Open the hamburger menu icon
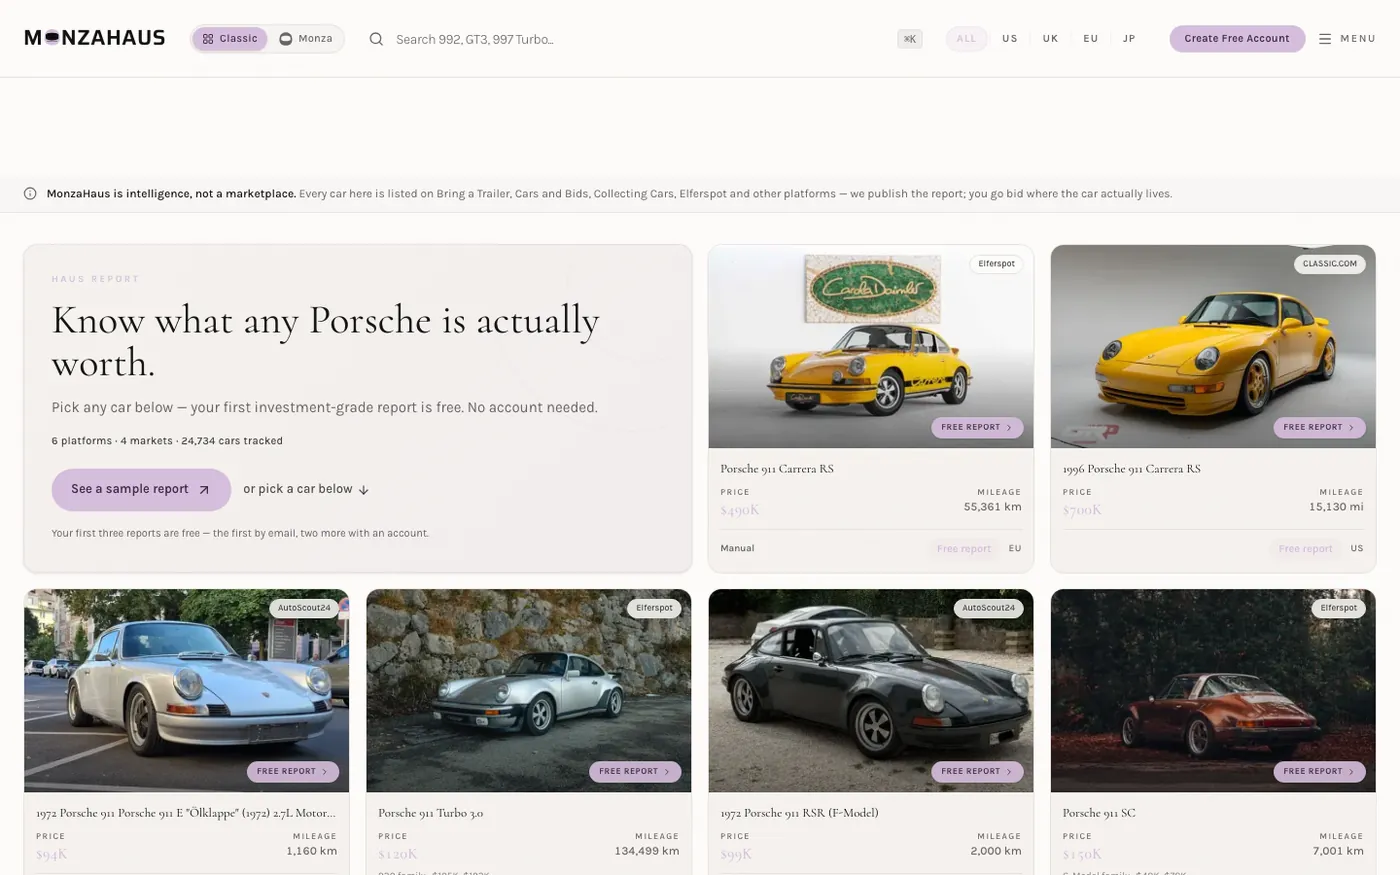Viewport: 1400px width, 875px height. click(x=1325, y=39)
